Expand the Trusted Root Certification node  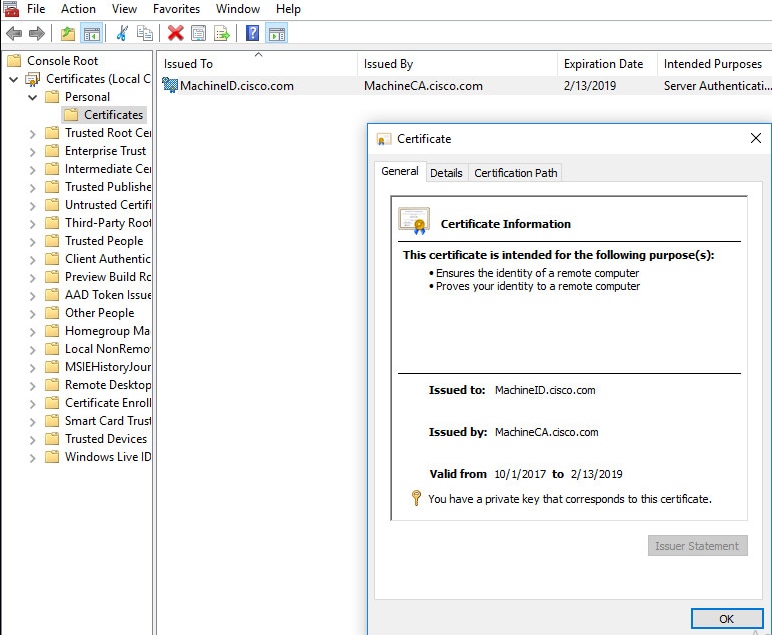click(x=32, y=133)
